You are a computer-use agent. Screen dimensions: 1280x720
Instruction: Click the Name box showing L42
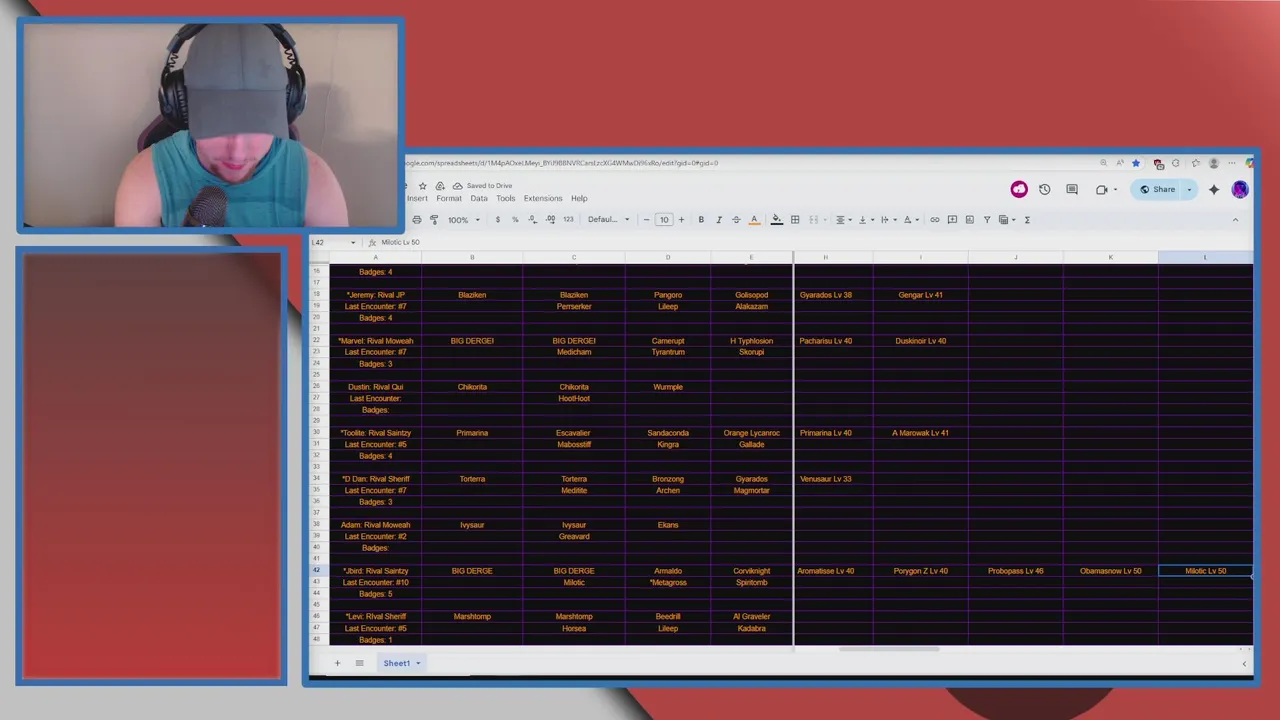pos(332,242)
